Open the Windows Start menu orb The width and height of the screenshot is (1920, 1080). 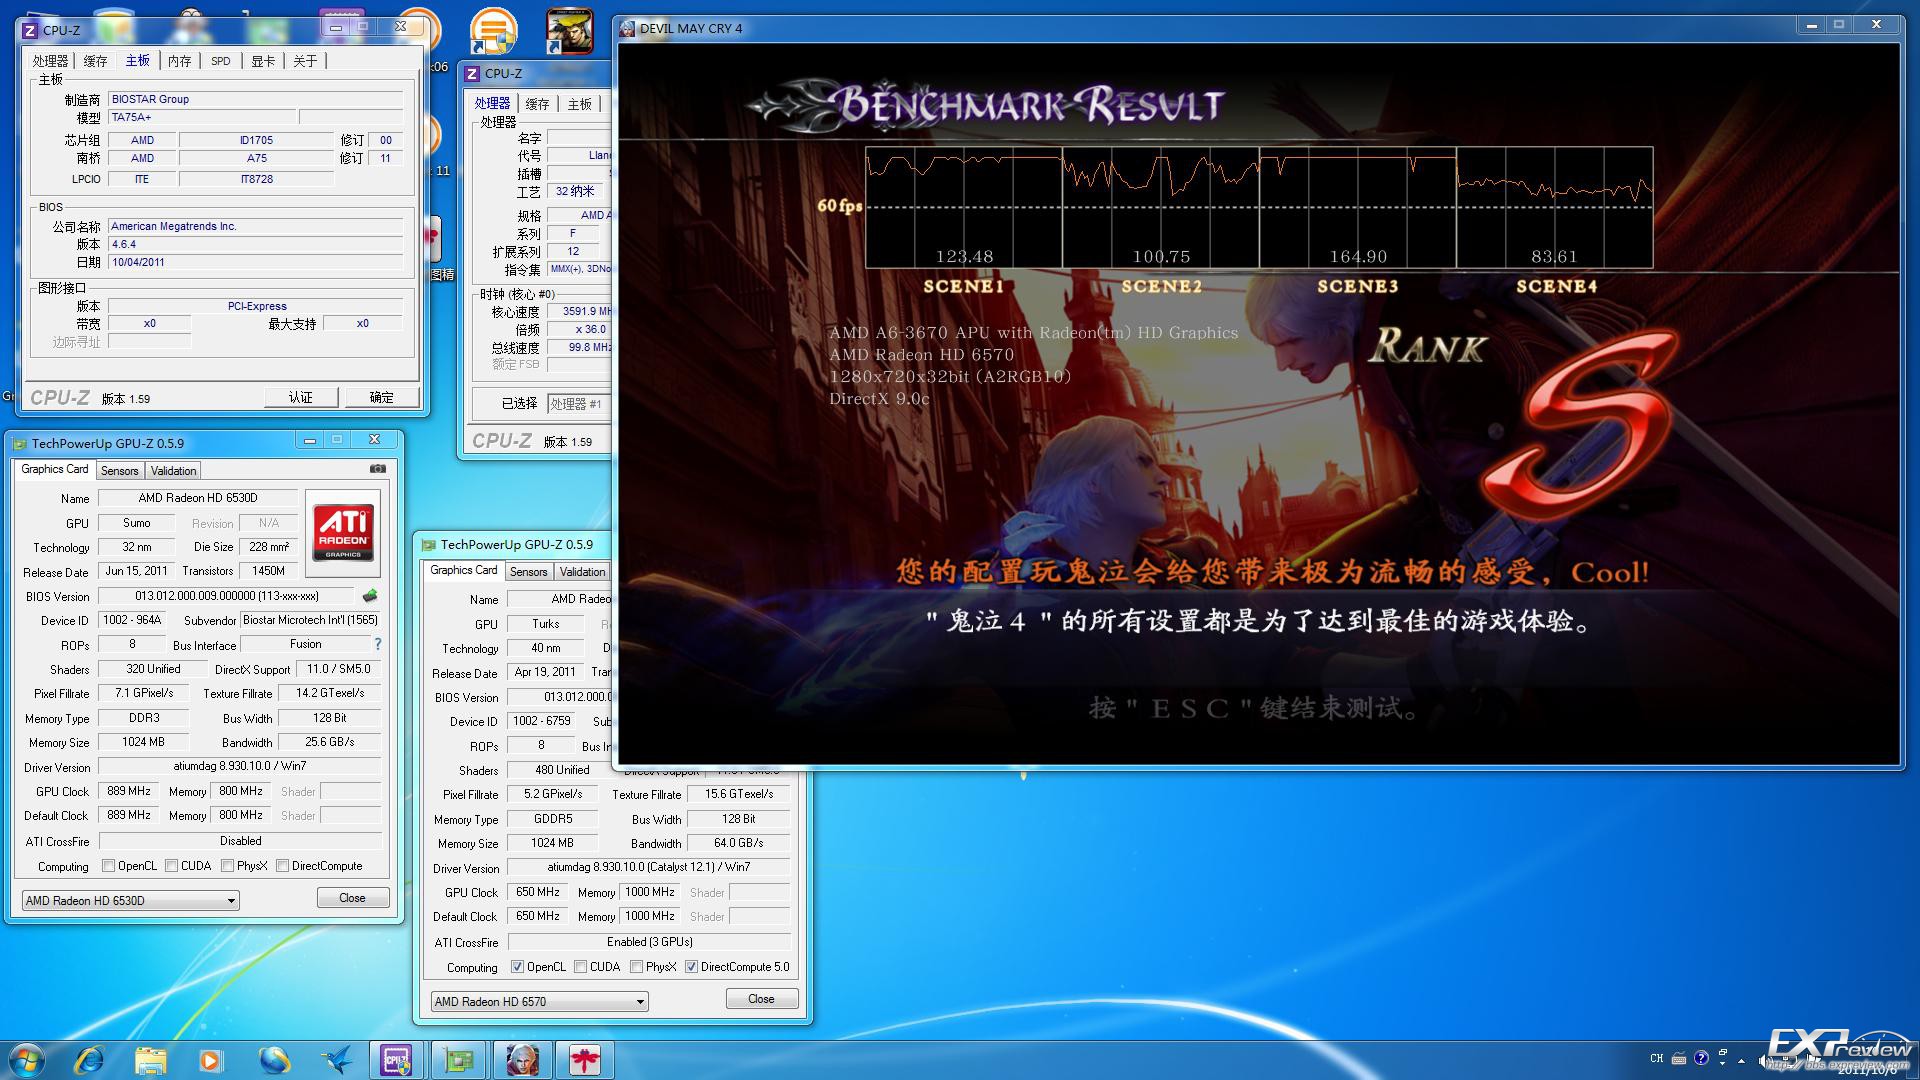tap(27, 1059)
